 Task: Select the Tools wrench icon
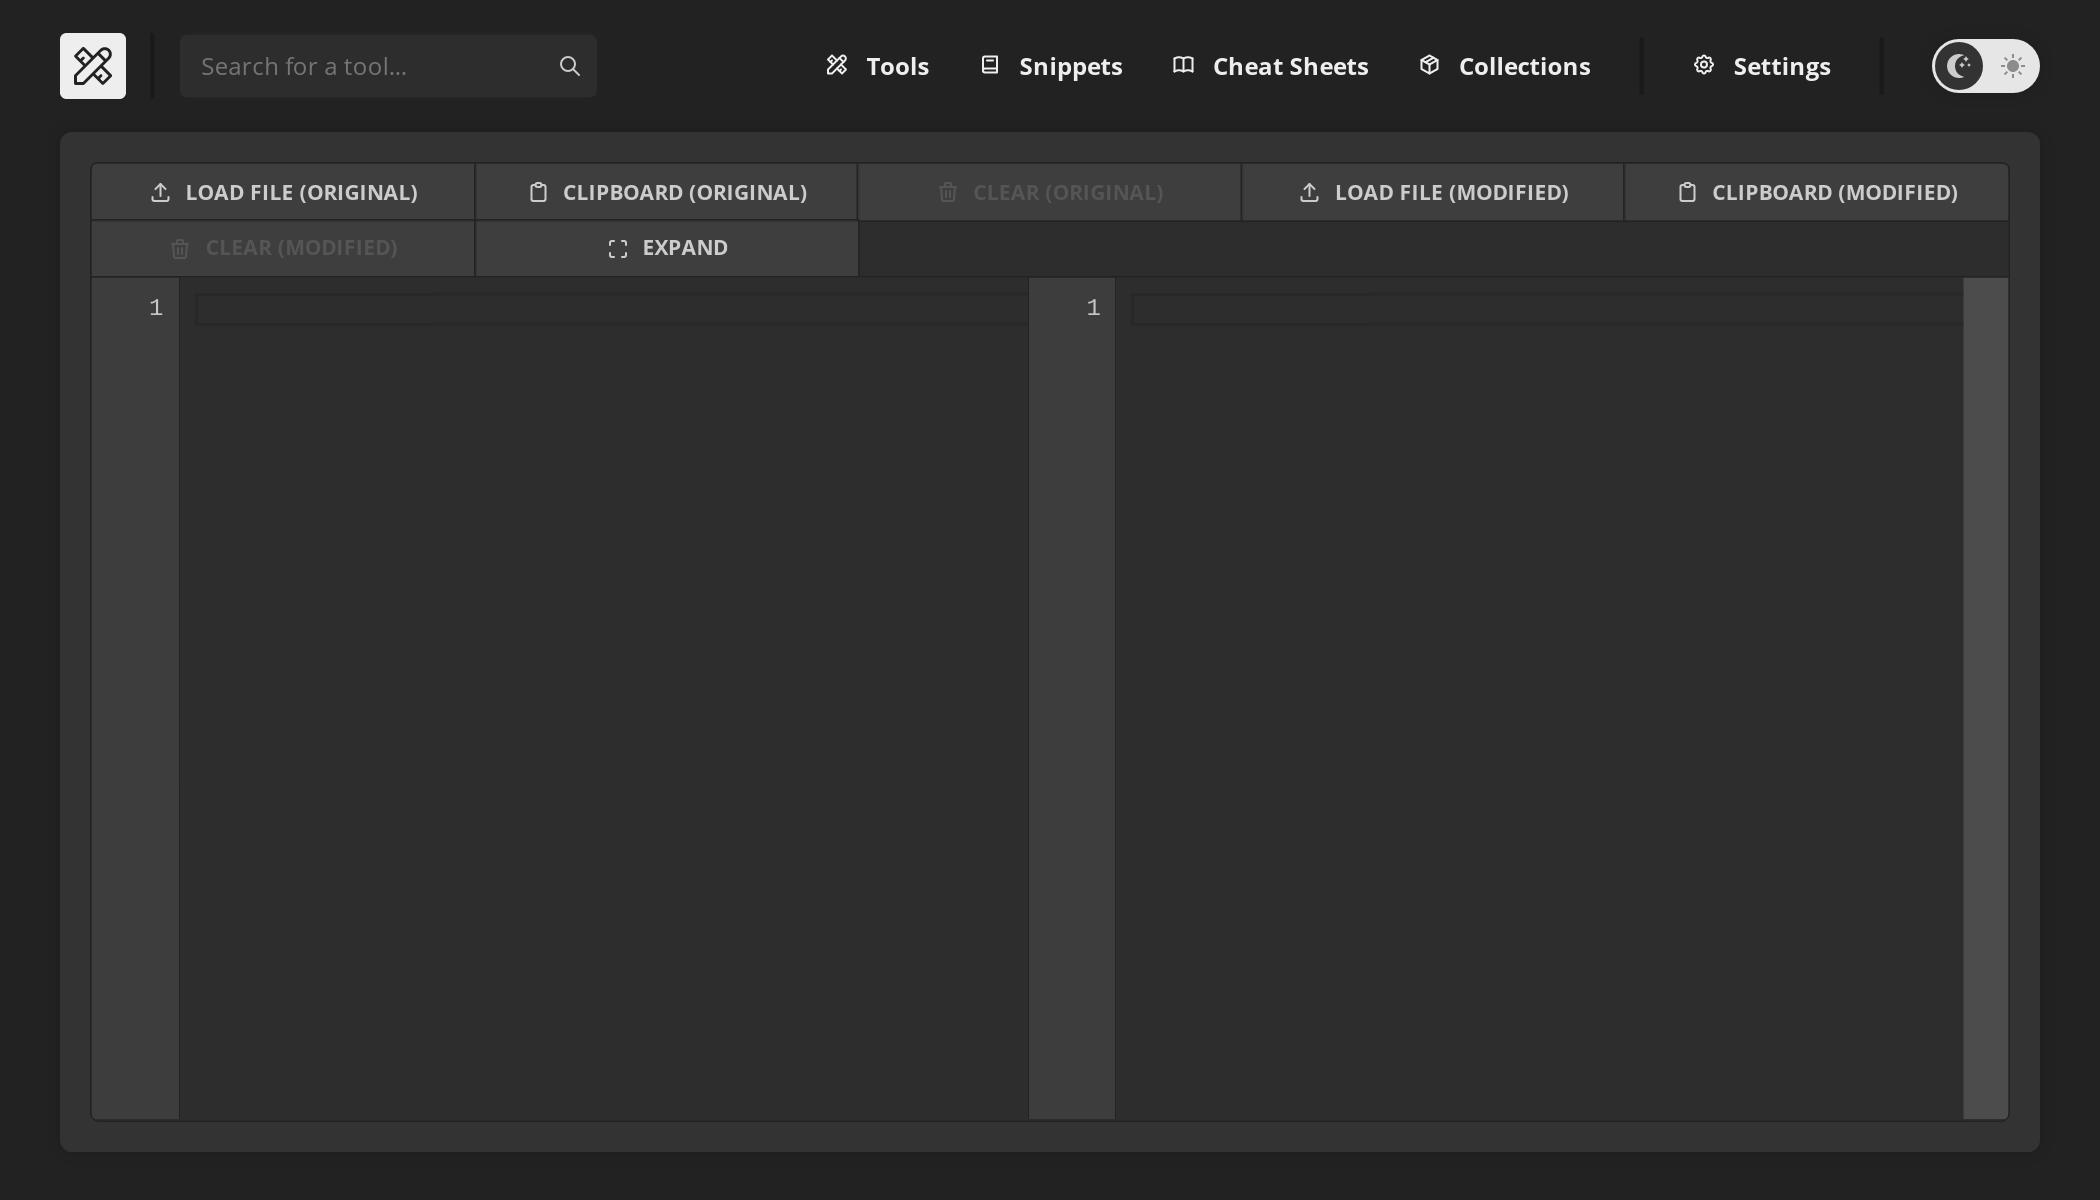[x=838, y=65]
